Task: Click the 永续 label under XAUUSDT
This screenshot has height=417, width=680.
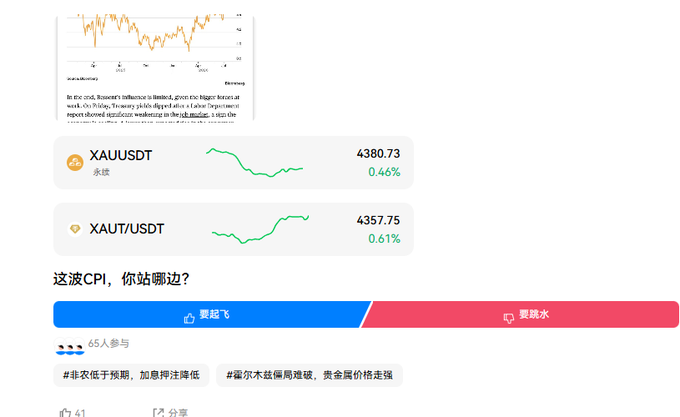Action: [x=101, y=172]
